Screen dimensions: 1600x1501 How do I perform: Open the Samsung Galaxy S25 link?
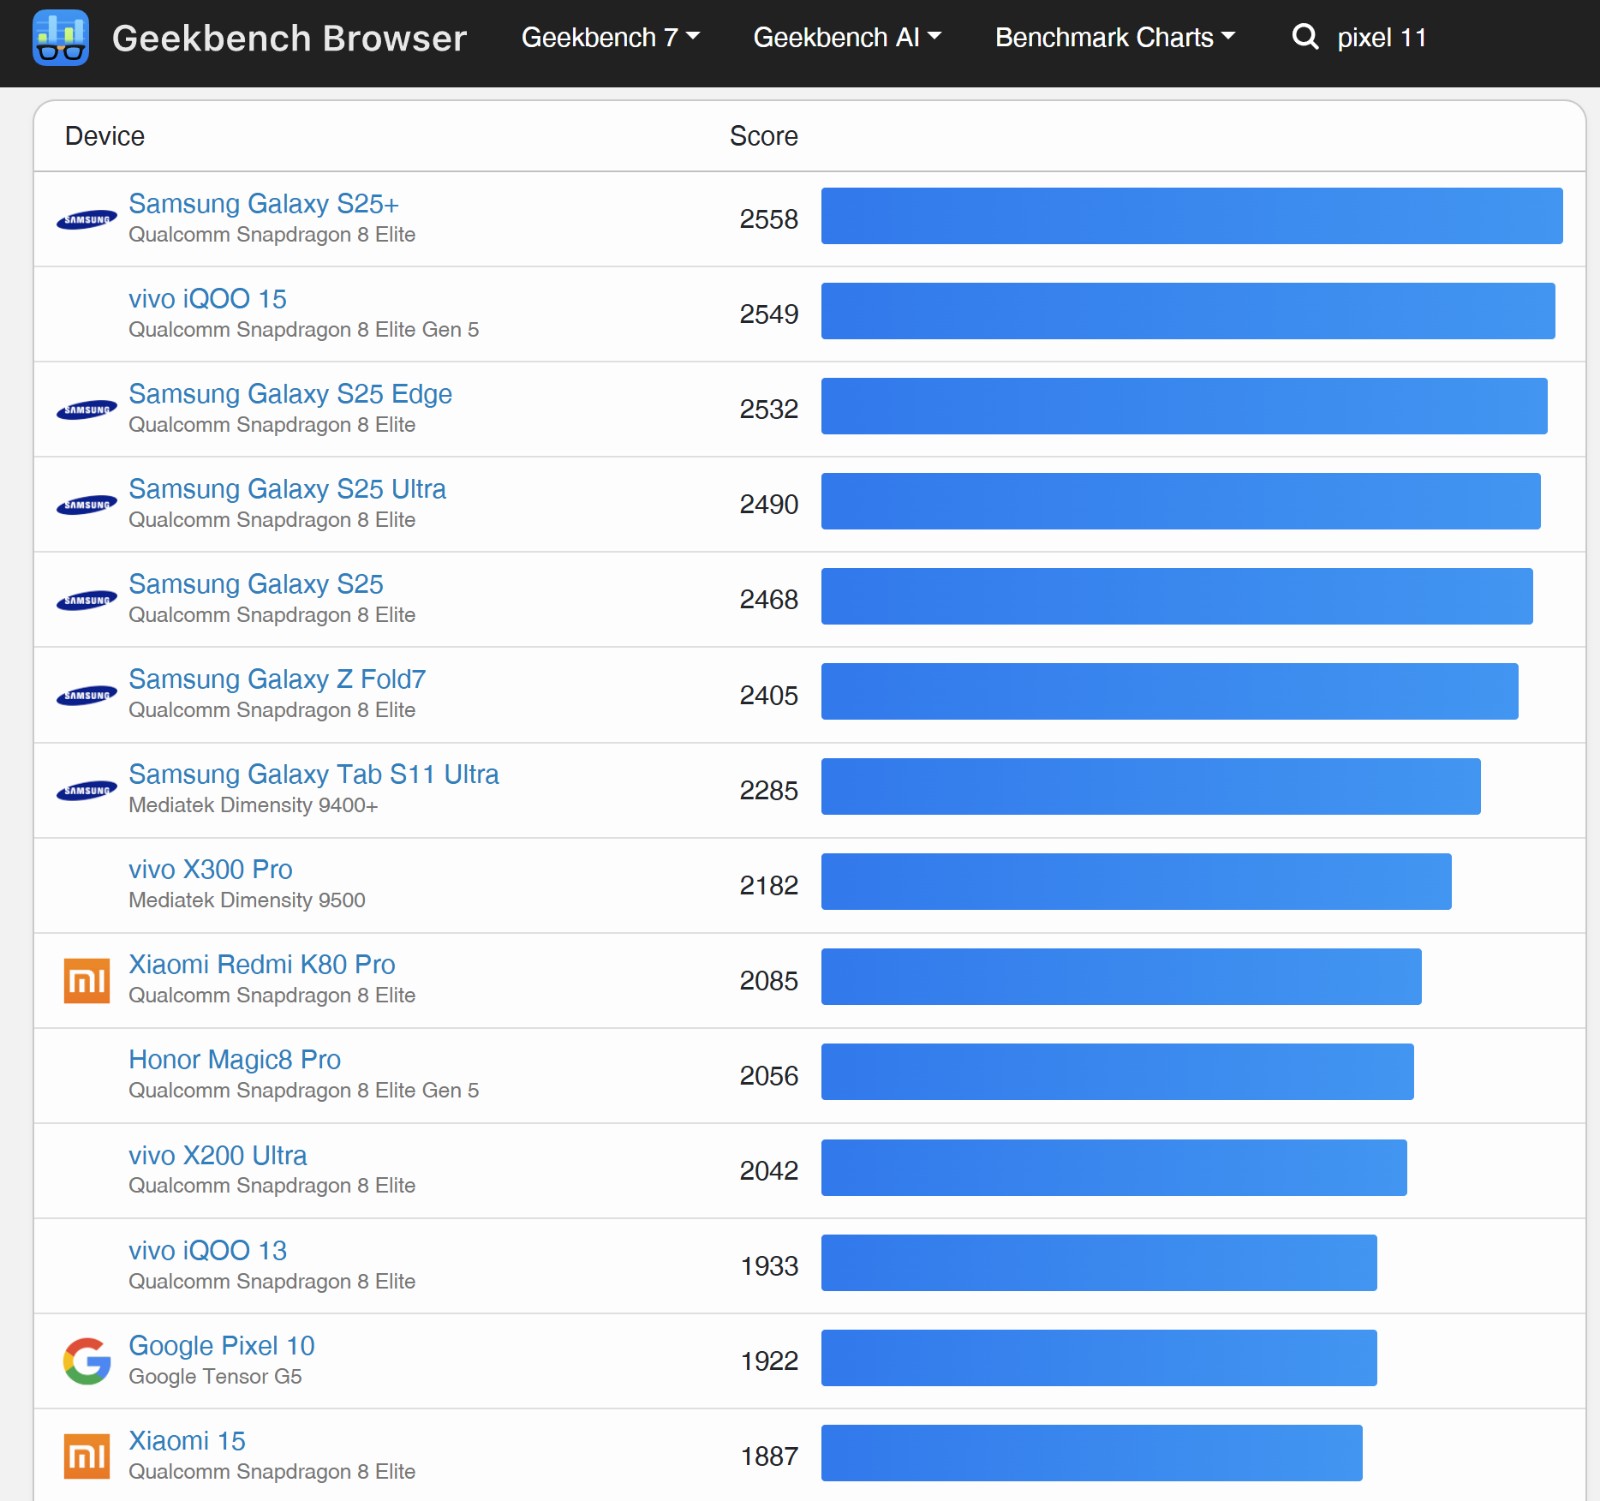coord(256,583)
